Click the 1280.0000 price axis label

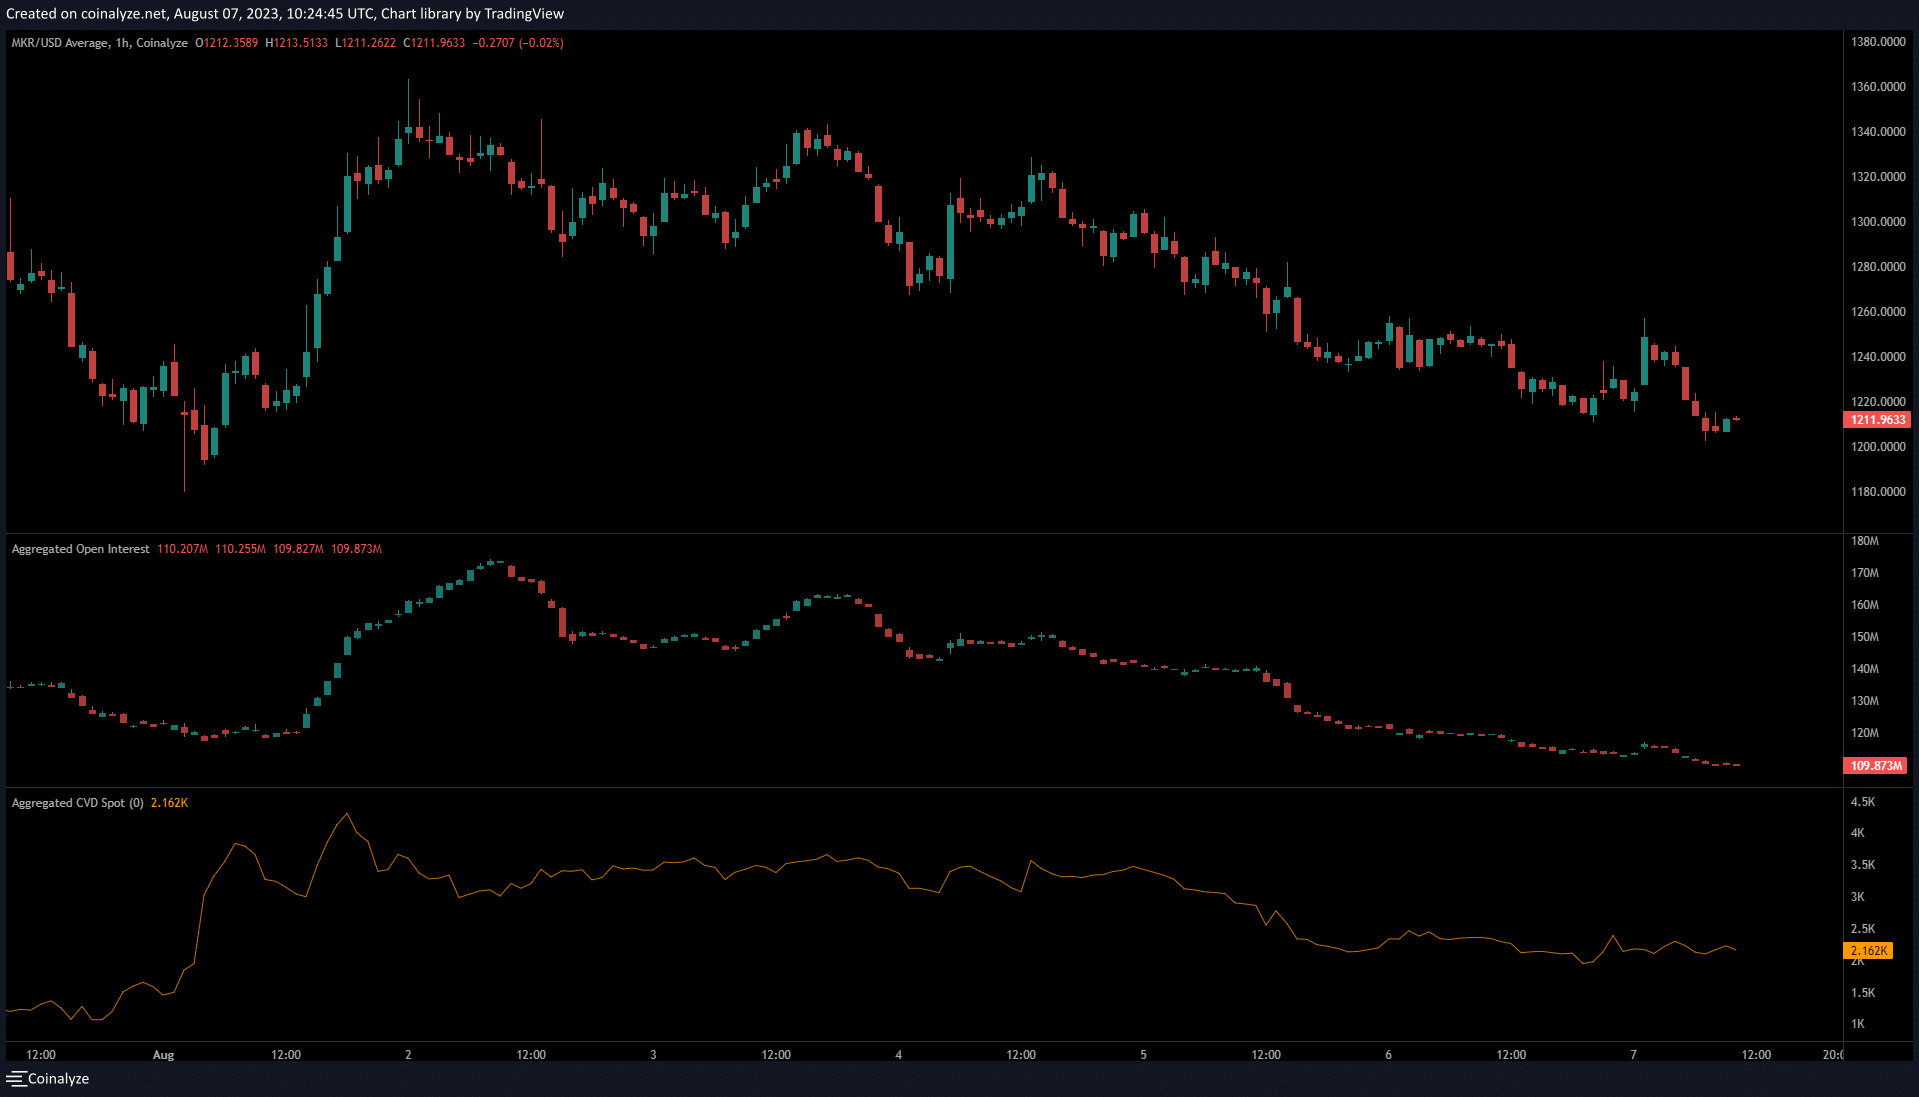[1877, 267]
